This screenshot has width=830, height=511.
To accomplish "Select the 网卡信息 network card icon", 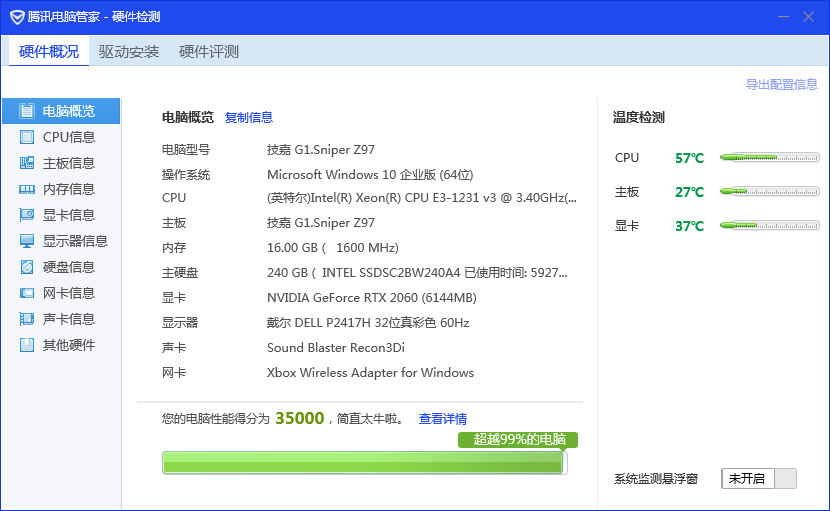I will click(x=27, y=293).
